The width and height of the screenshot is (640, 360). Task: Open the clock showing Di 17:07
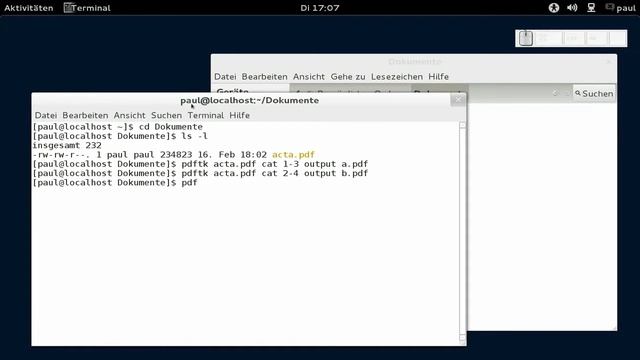[320, 8]
